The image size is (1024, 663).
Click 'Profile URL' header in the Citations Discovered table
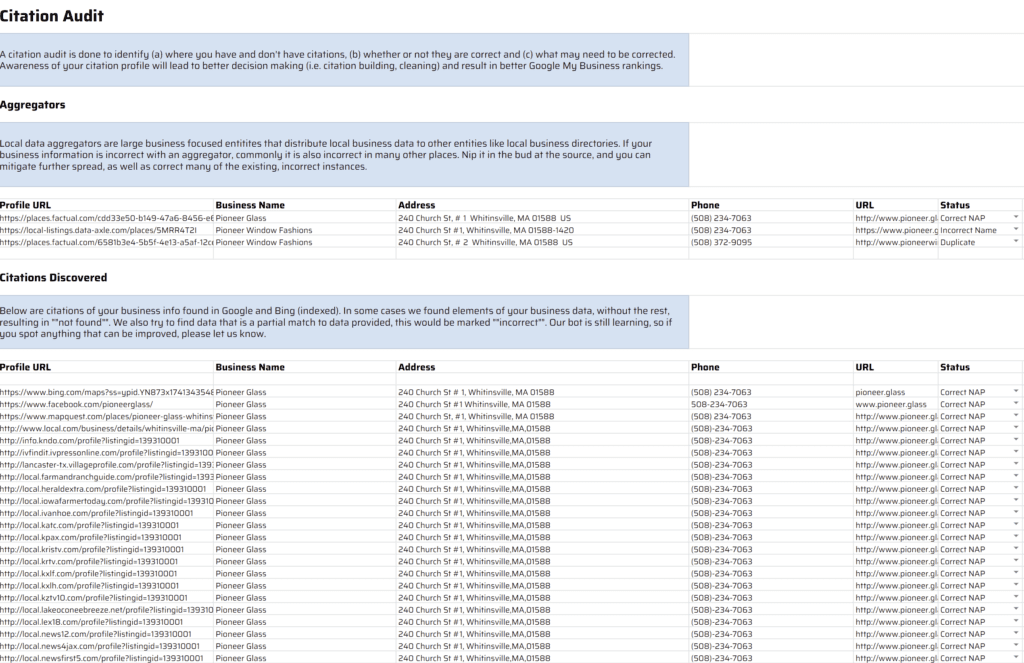25,367
